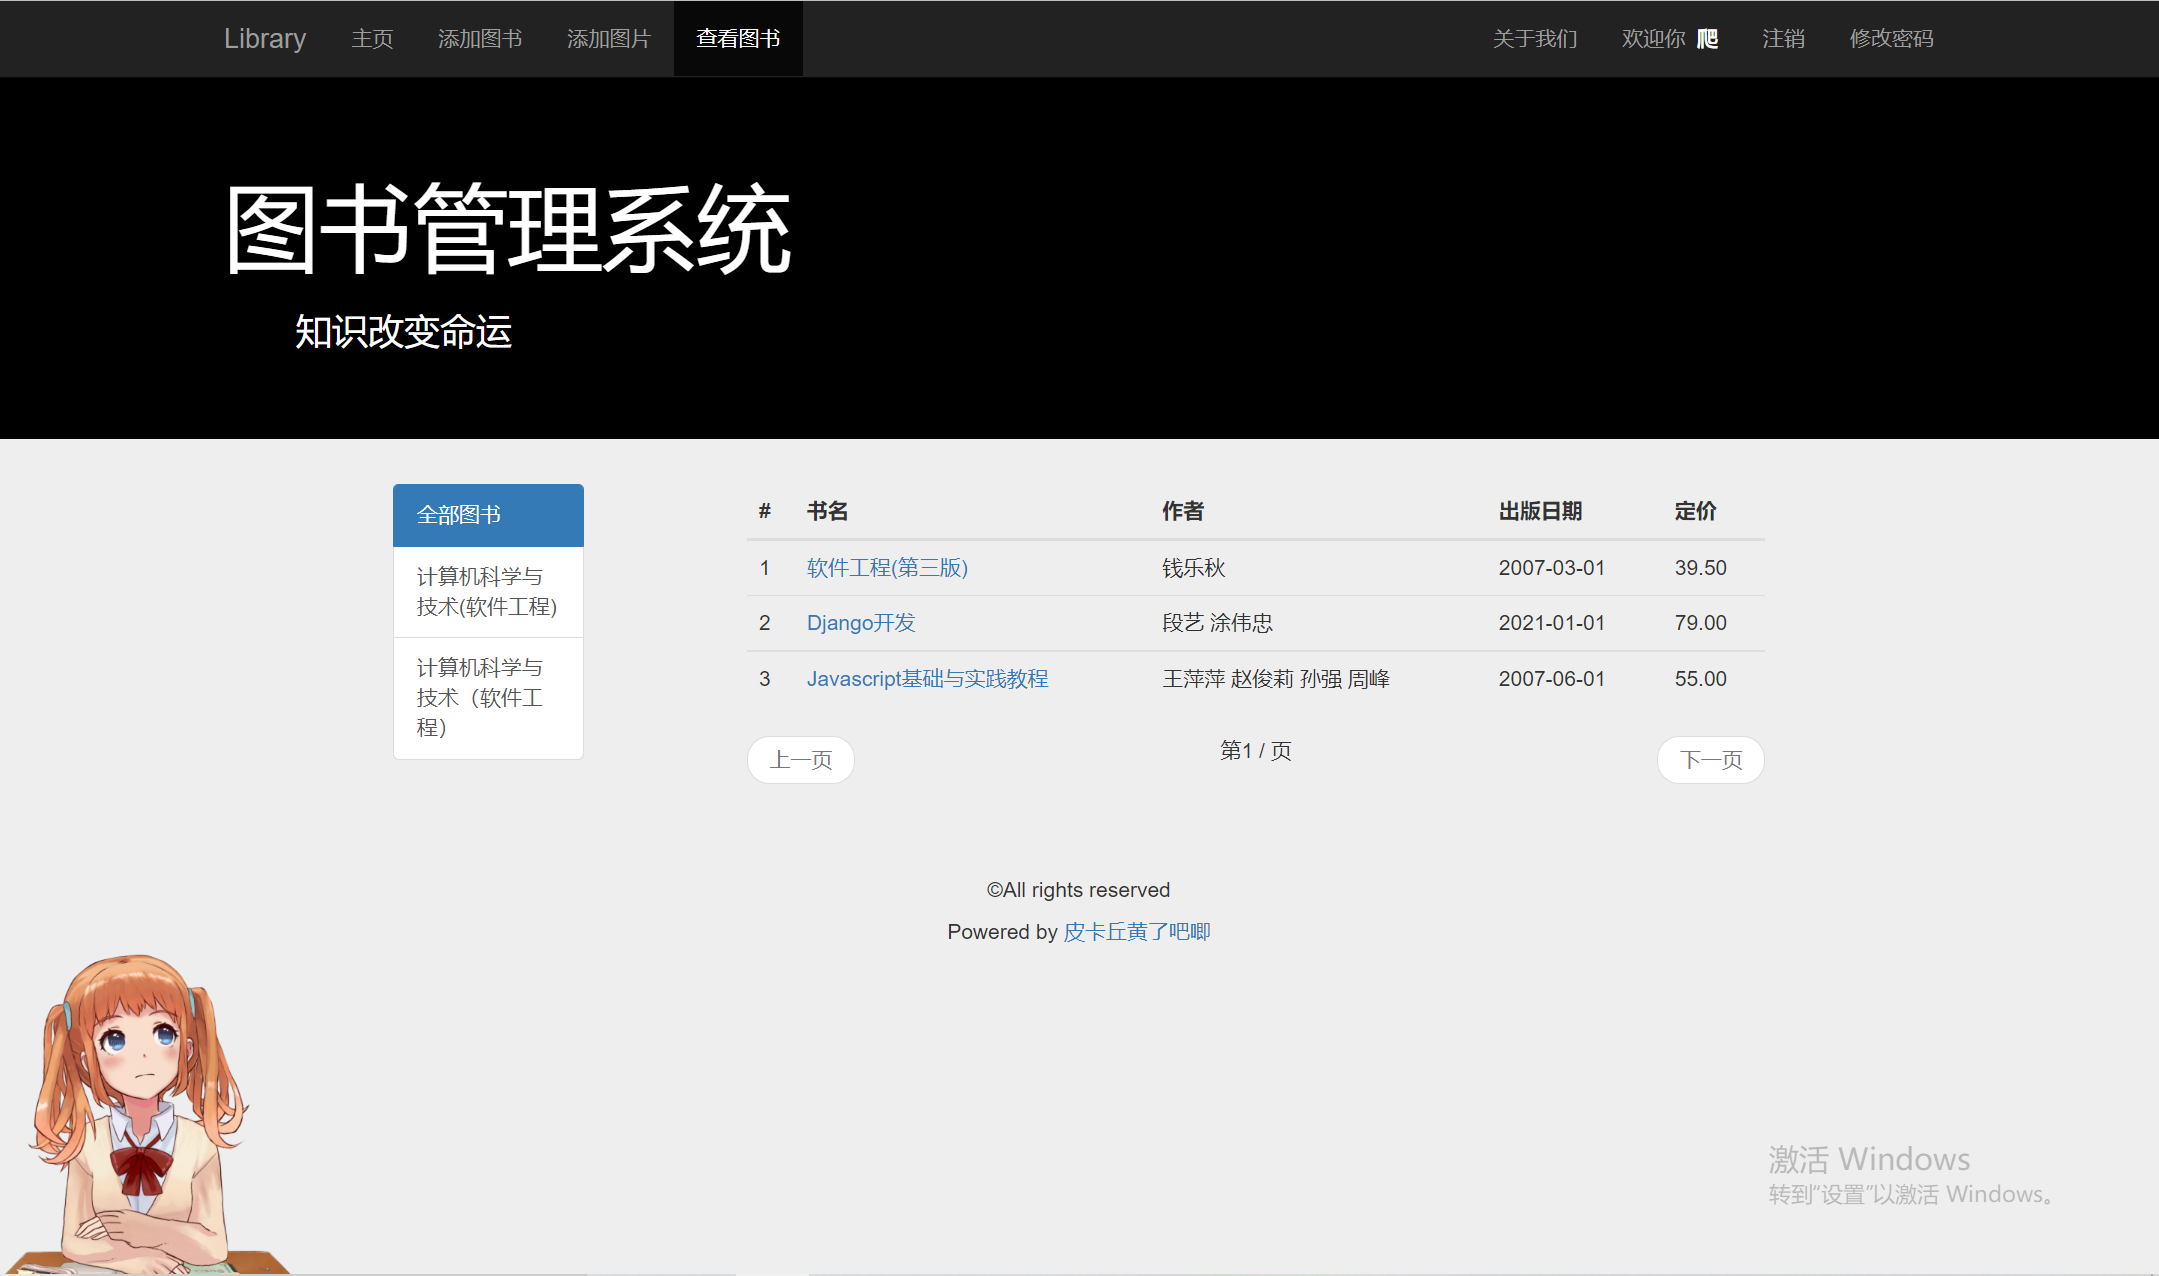This screenshot has width=2159, height=1276.
Task: Select the 查看图书 tab
Action: coord(738,39)
